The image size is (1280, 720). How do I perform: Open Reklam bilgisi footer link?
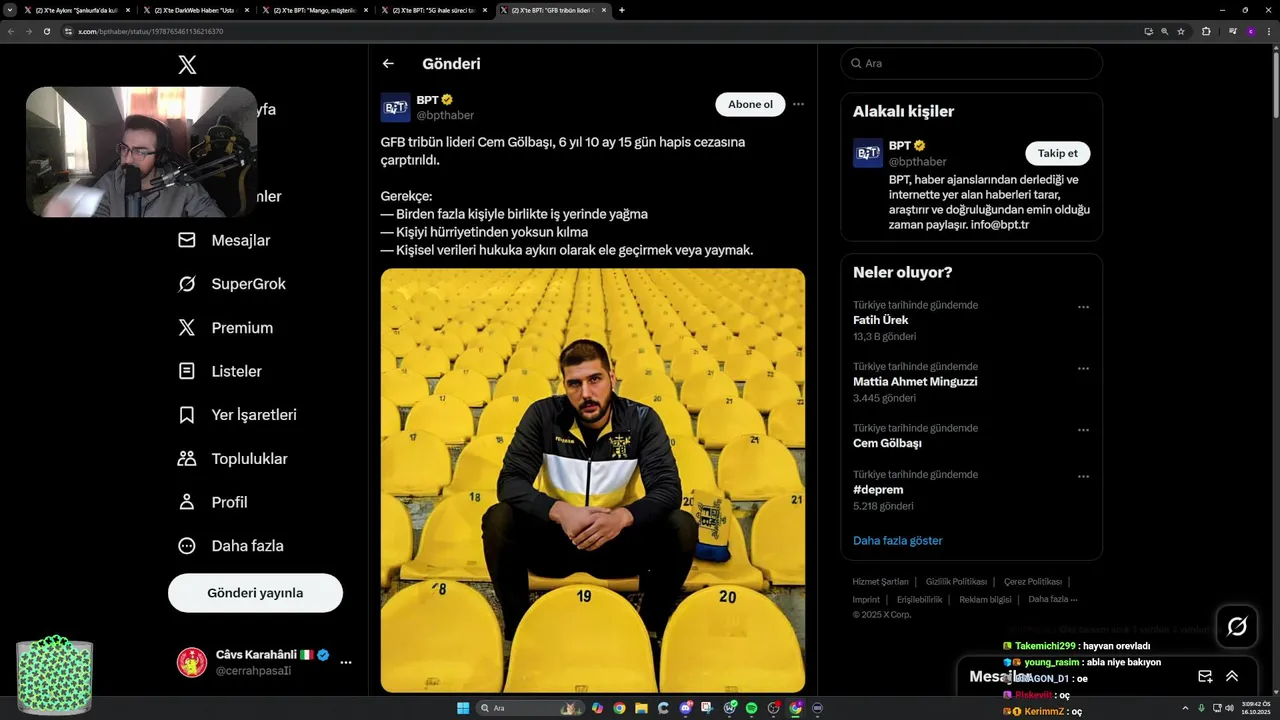[985, 599]
